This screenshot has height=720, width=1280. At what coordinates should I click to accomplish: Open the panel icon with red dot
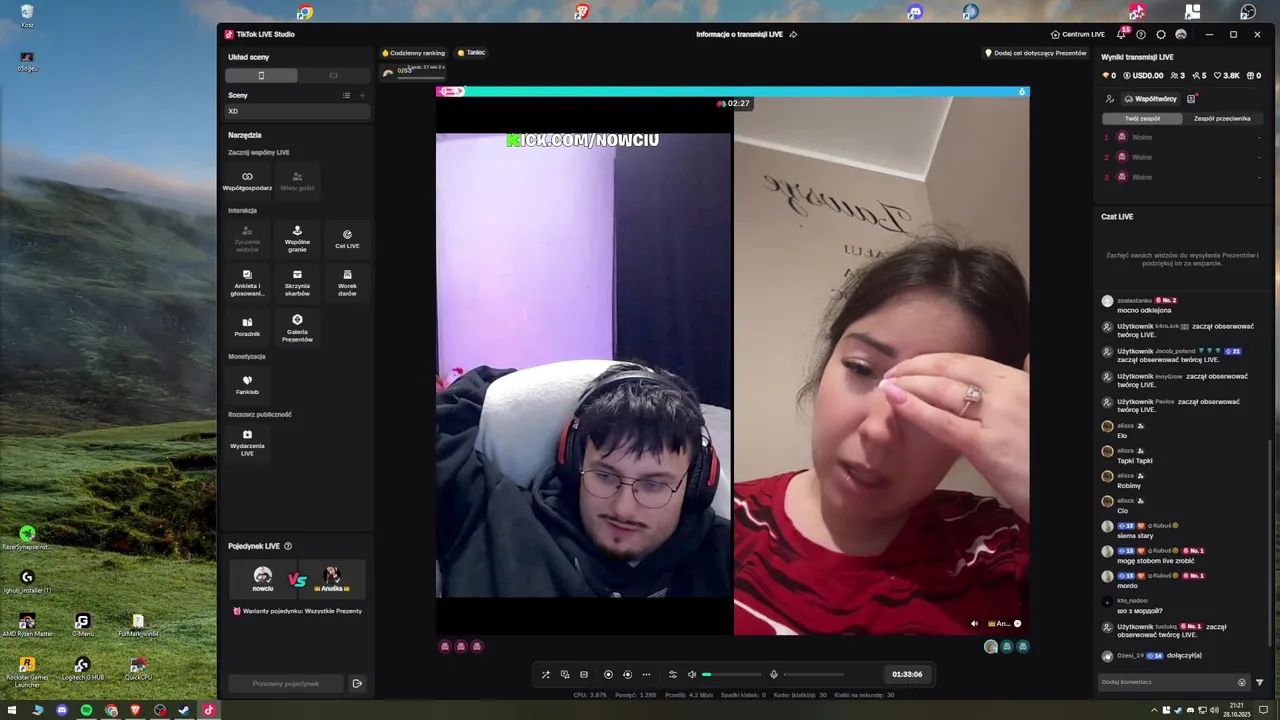[1191, 99]
